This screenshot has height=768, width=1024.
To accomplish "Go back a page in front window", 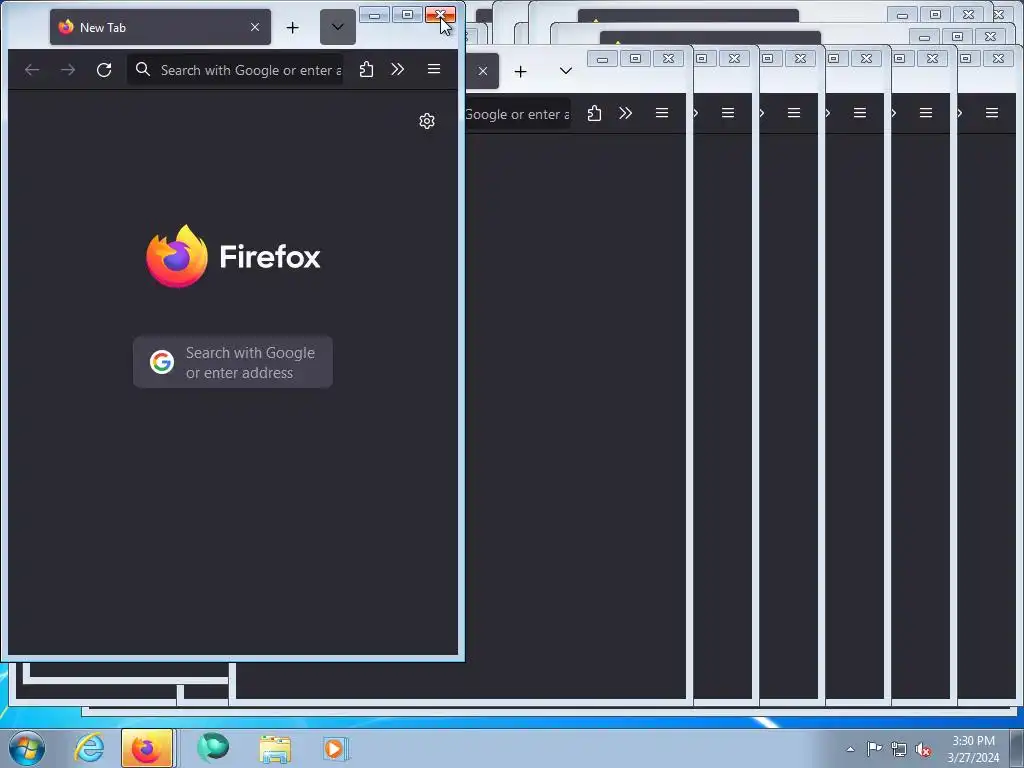I will click(32, 69).
